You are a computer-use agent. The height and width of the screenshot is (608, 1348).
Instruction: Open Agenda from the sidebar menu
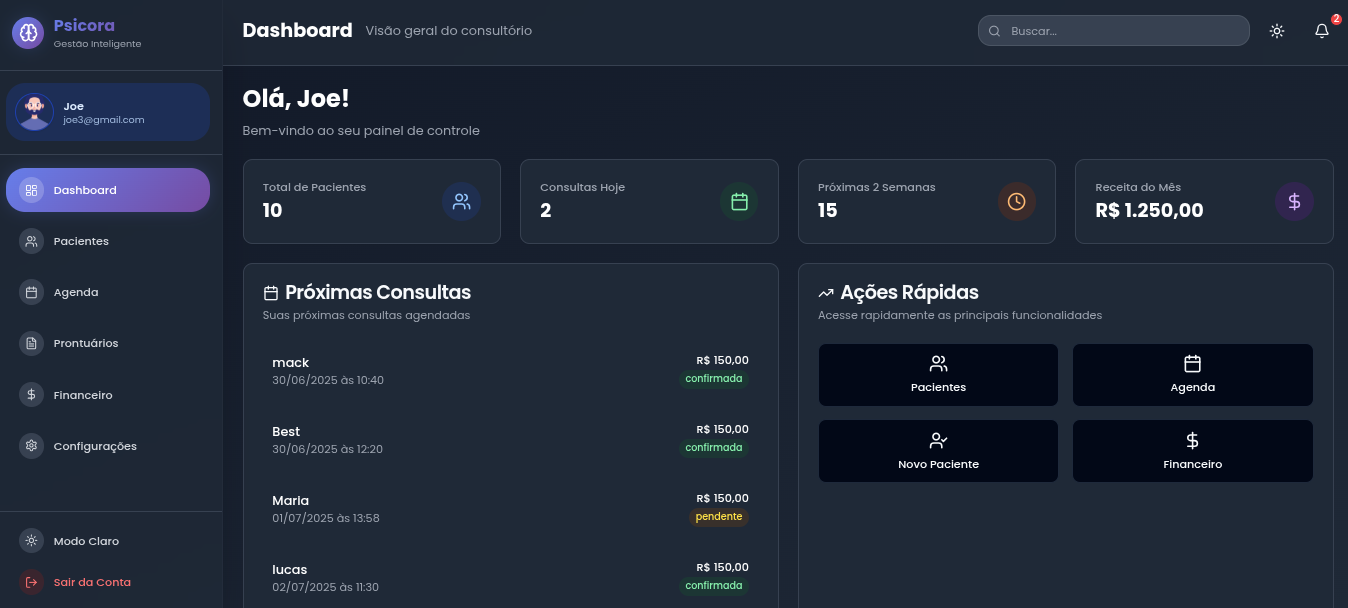click(75, 292)
